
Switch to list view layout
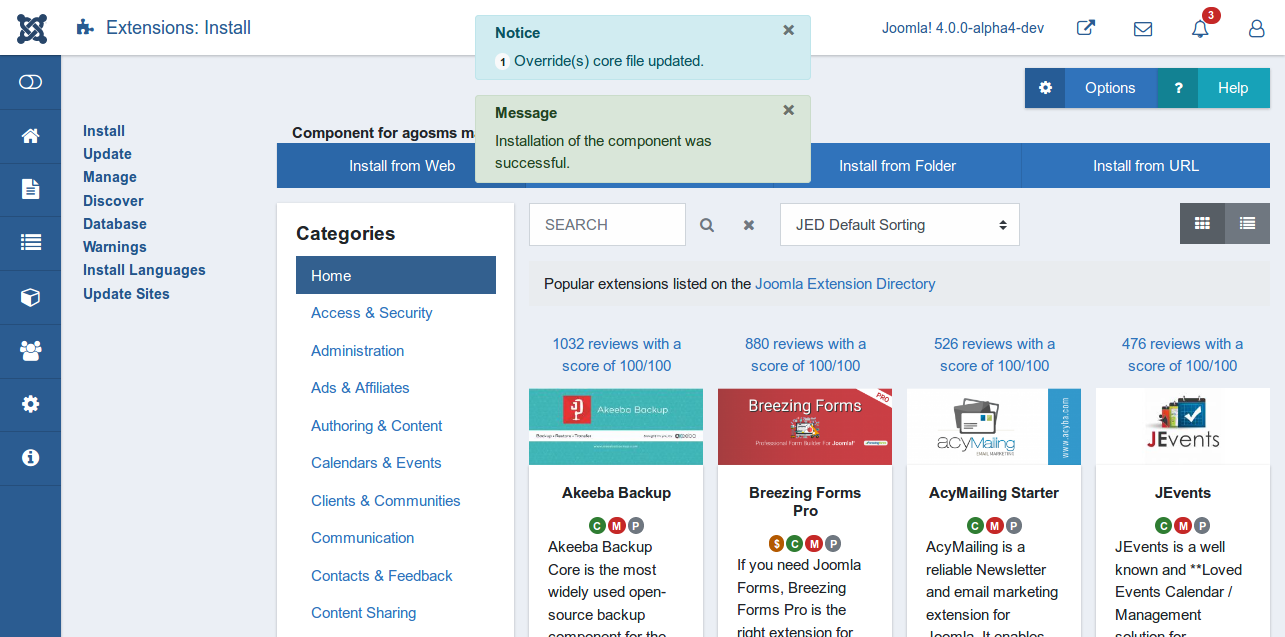(x=1247, y=223)
